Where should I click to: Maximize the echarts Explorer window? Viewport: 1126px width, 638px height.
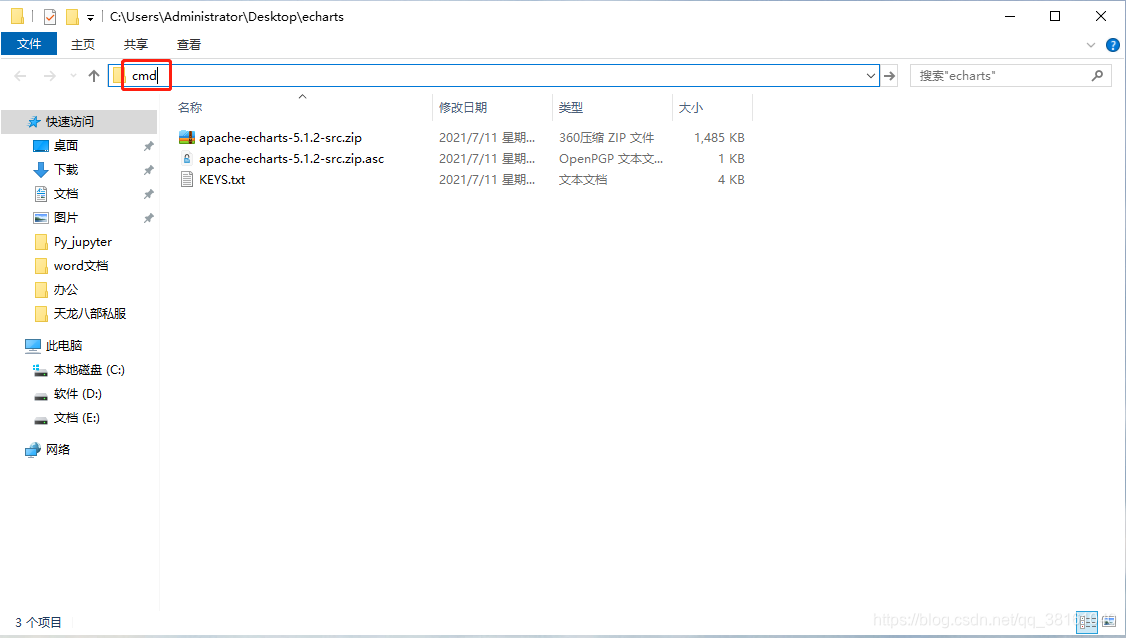1055,16
